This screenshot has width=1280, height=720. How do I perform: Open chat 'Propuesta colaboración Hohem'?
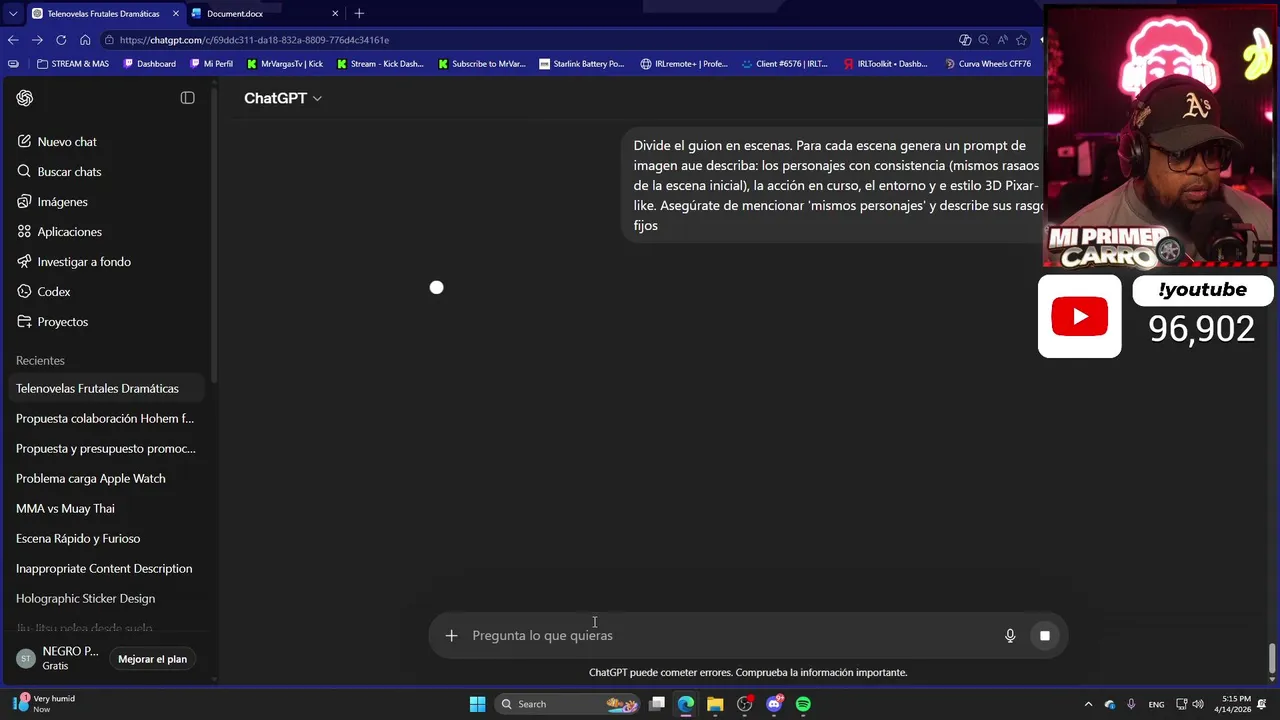pyautogui.click(x=105, y=418)
